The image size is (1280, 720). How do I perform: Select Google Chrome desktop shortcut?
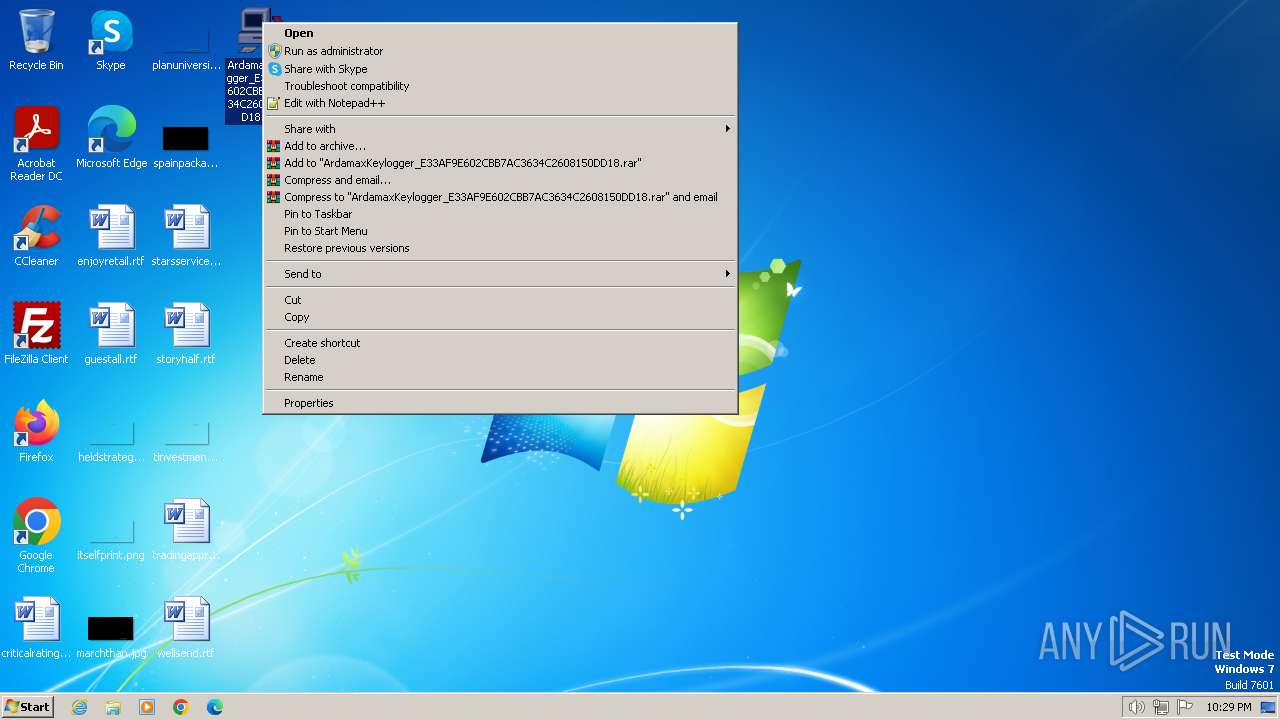point(36,536)
